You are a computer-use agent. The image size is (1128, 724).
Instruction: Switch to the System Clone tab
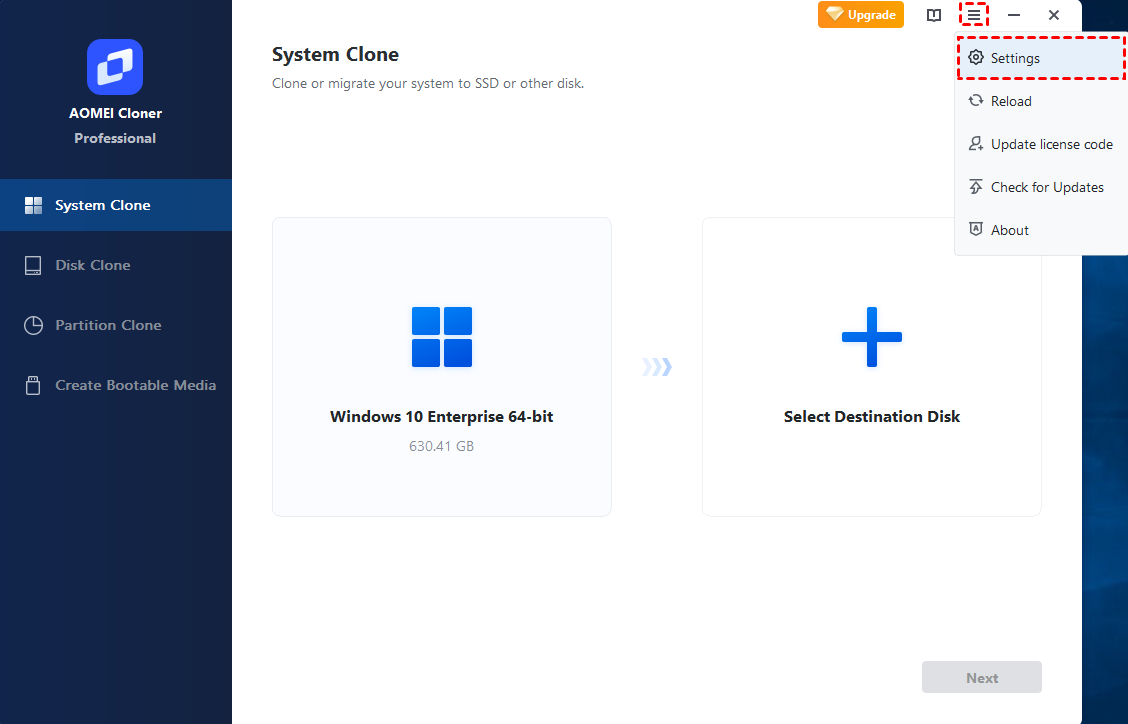[116, 205]
